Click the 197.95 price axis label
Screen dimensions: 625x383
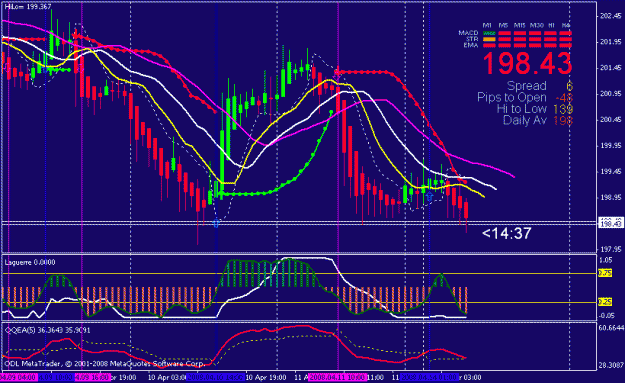[611, 249]
